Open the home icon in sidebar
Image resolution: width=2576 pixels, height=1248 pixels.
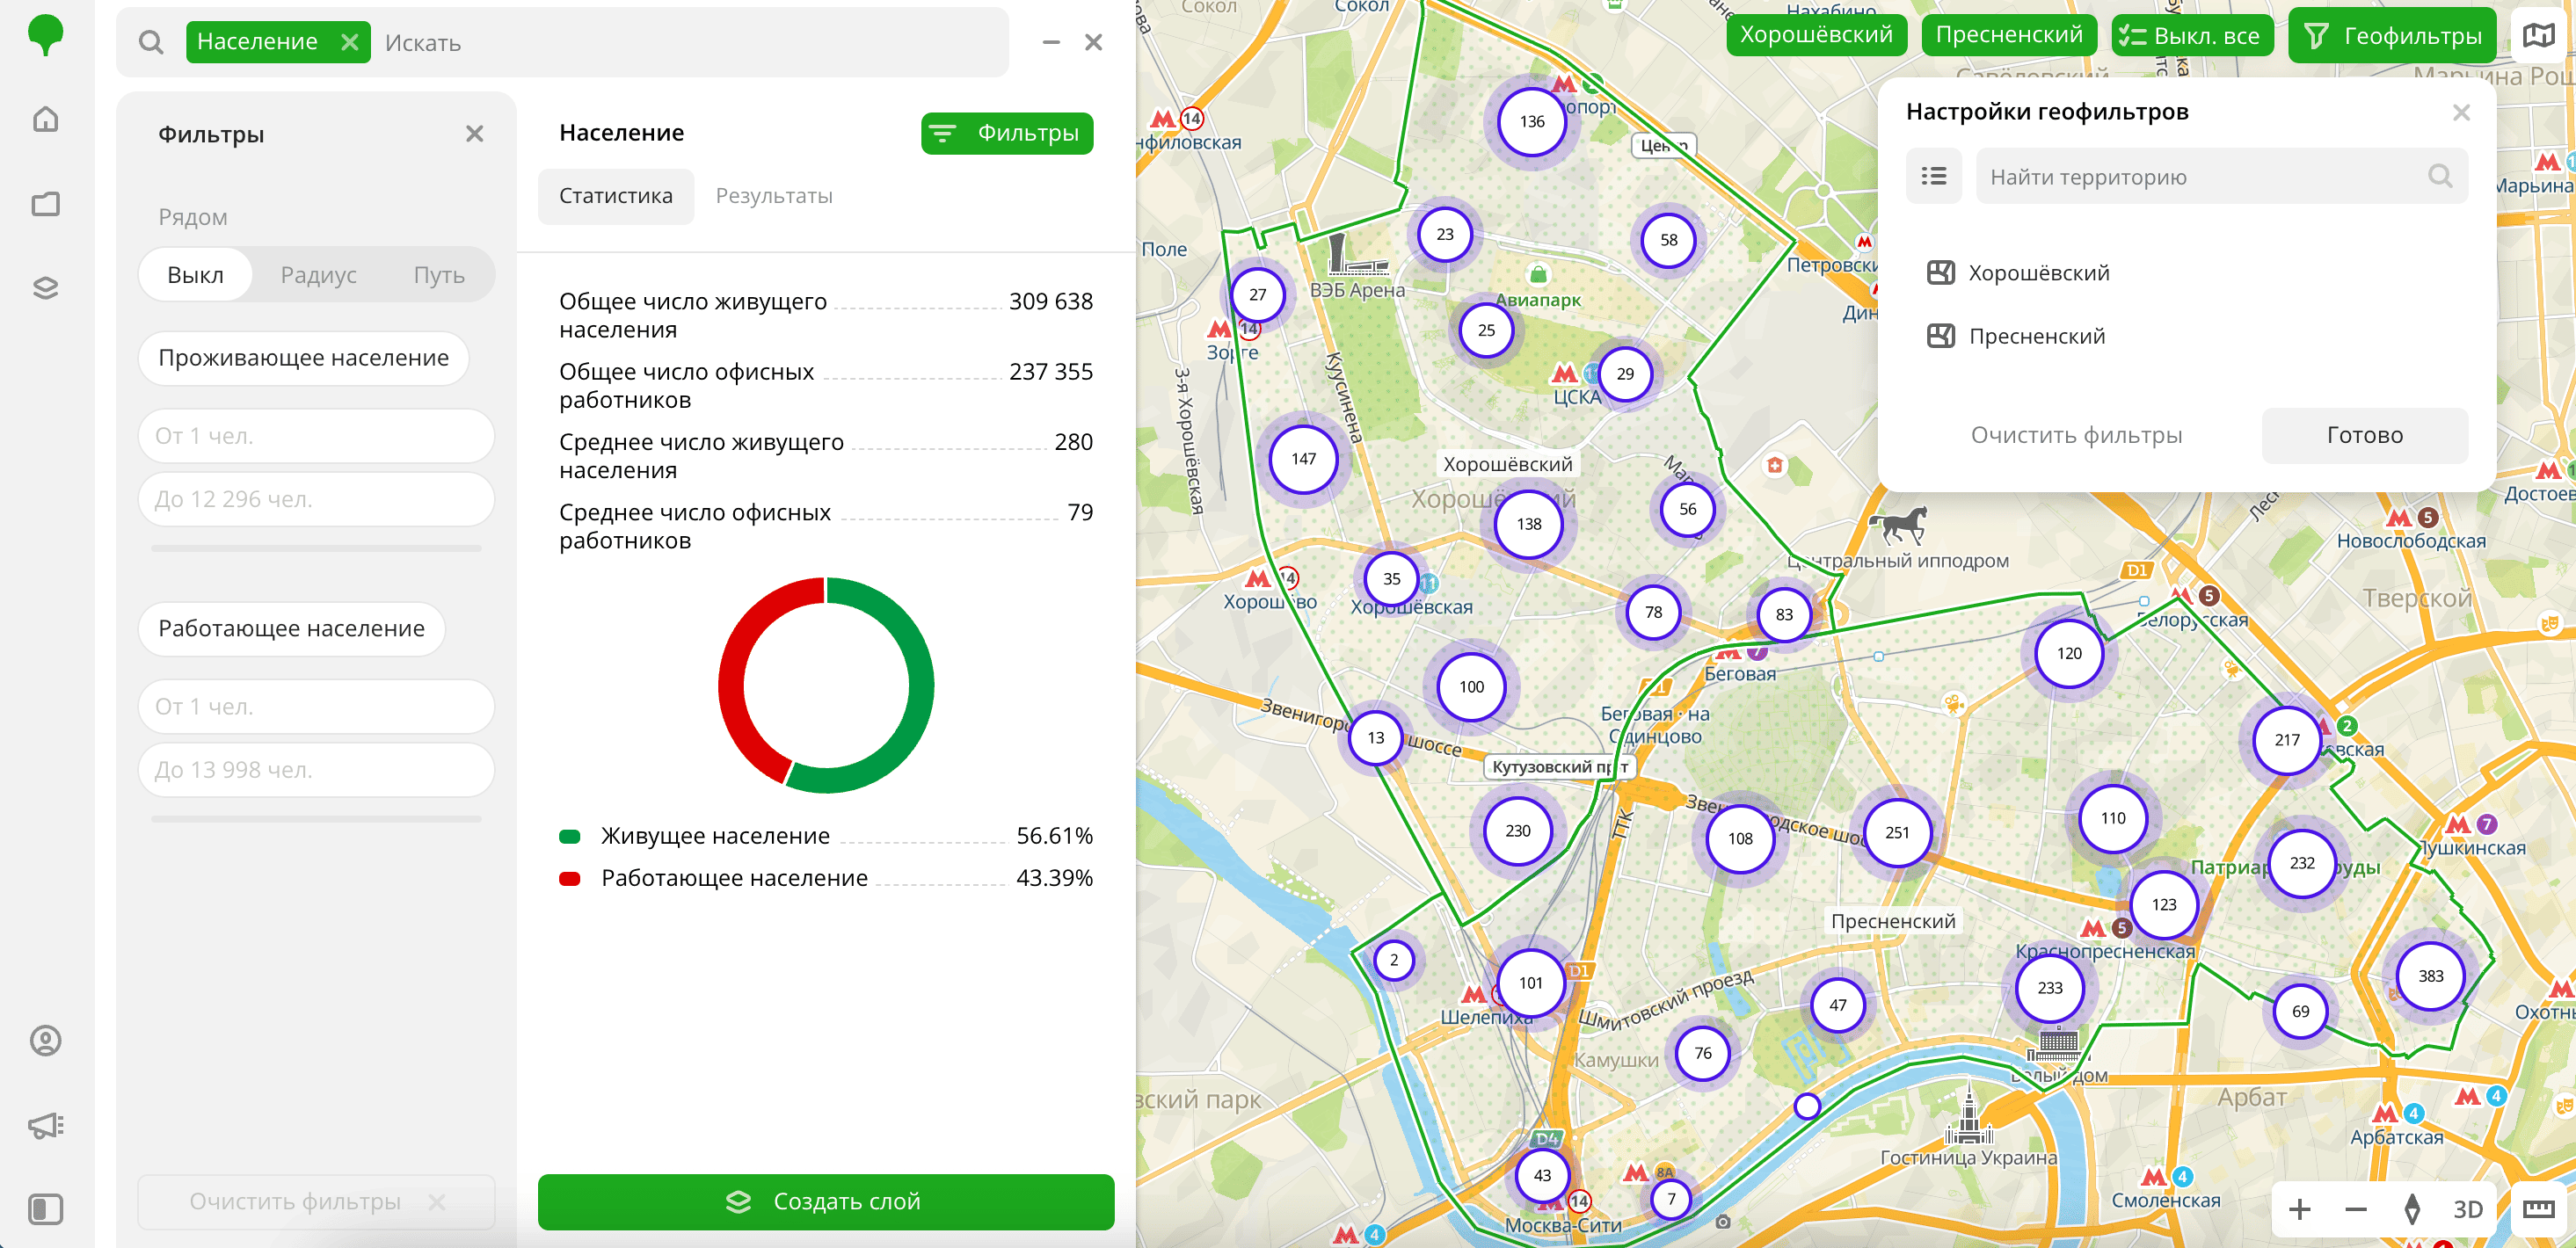coord(46,119)
